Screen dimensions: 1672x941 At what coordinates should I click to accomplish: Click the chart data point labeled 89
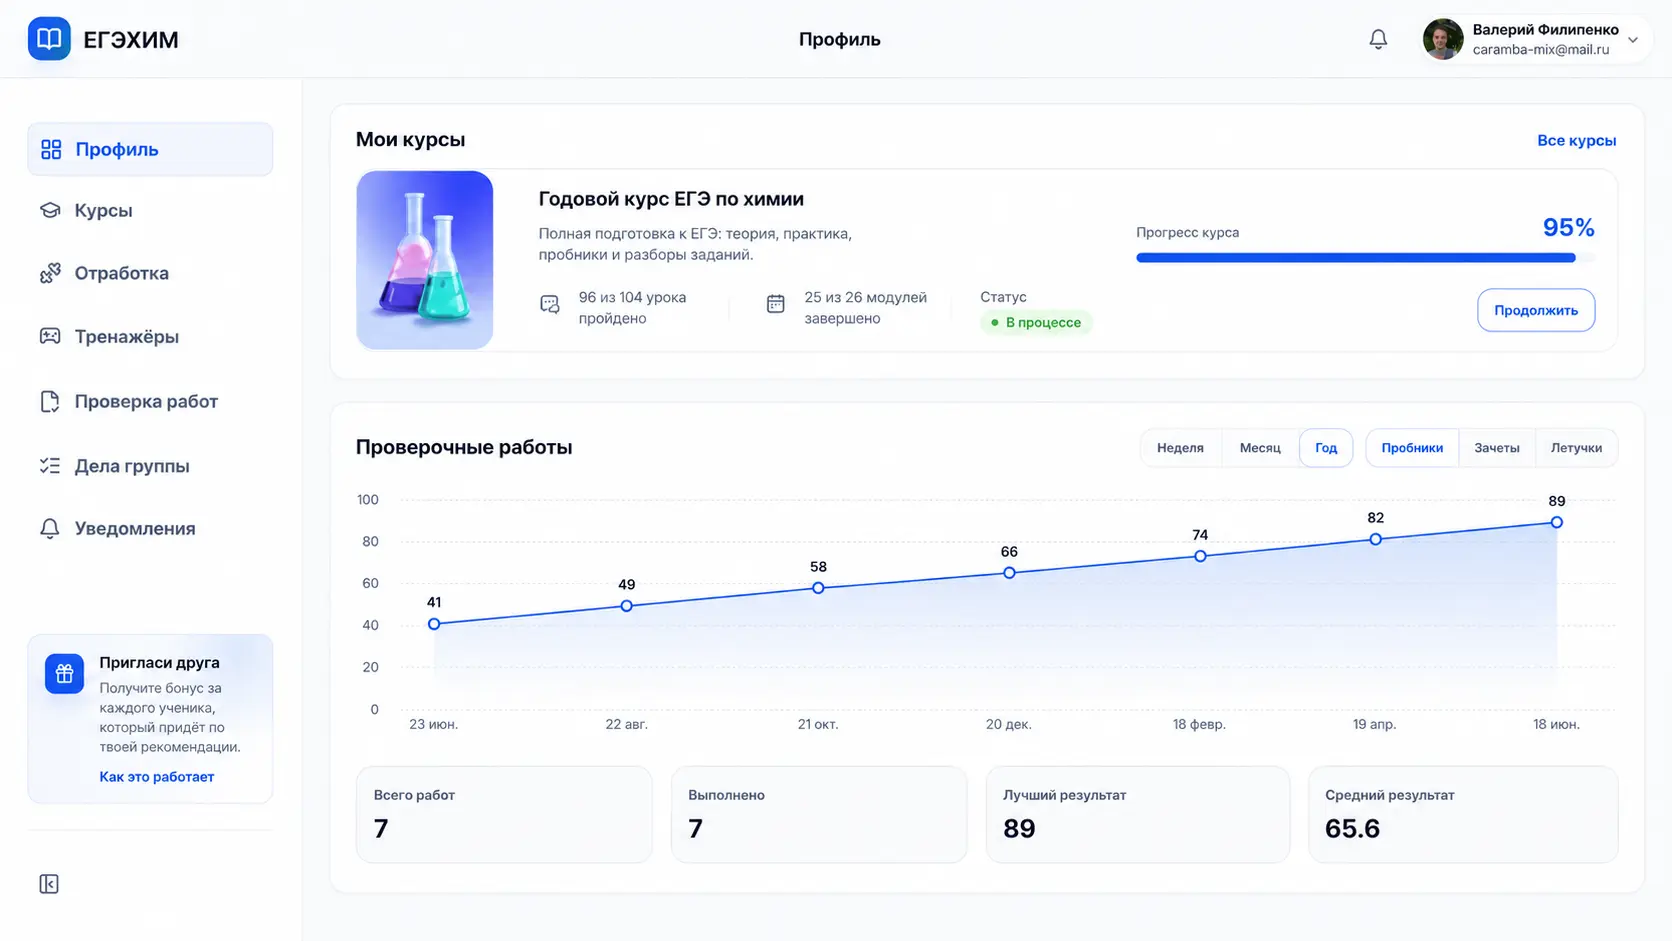[x=1557, y=522]
